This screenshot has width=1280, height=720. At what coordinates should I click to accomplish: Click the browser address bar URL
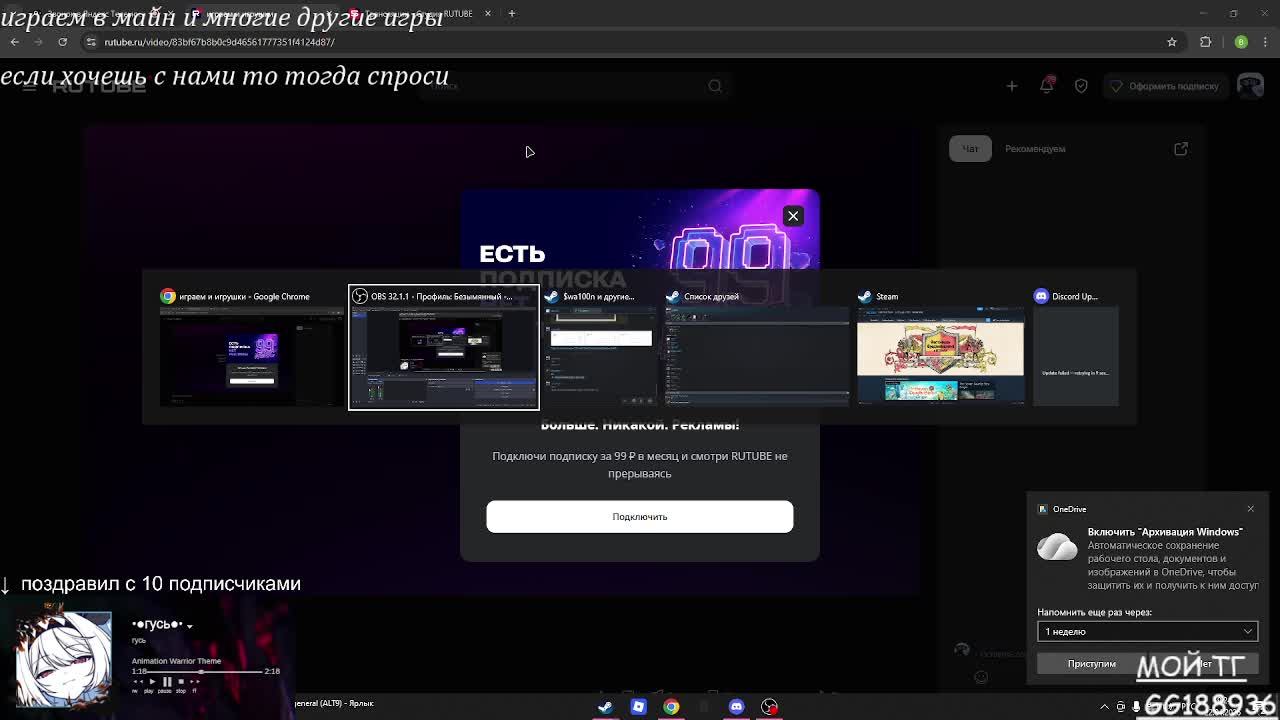click(x=220, y=42)
